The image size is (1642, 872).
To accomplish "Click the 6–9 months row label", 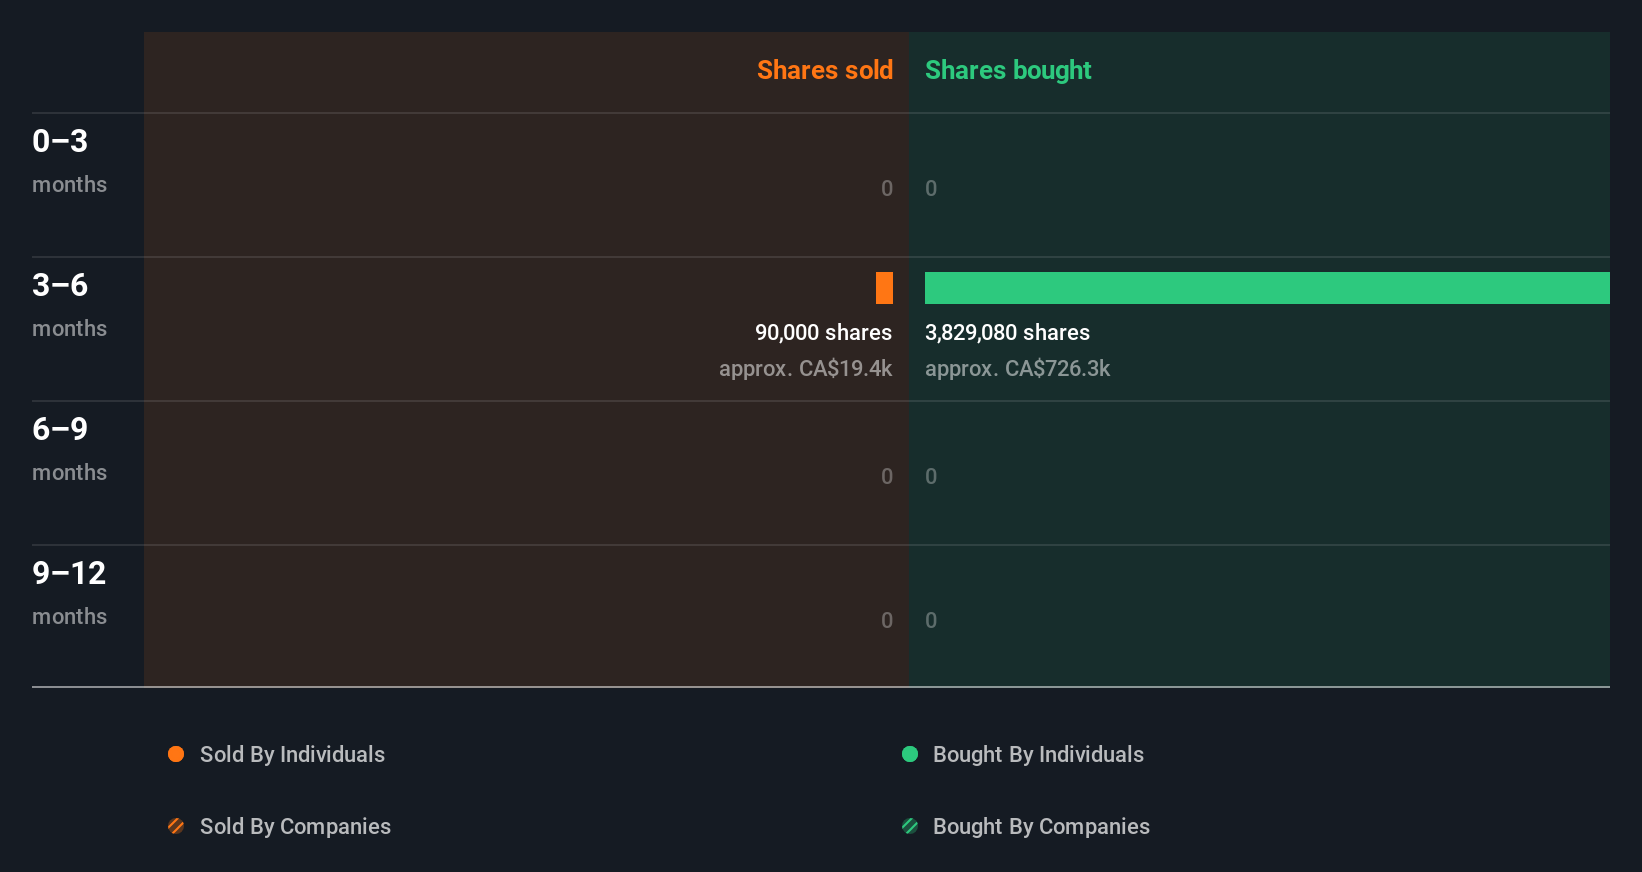I will pos(69,449).
